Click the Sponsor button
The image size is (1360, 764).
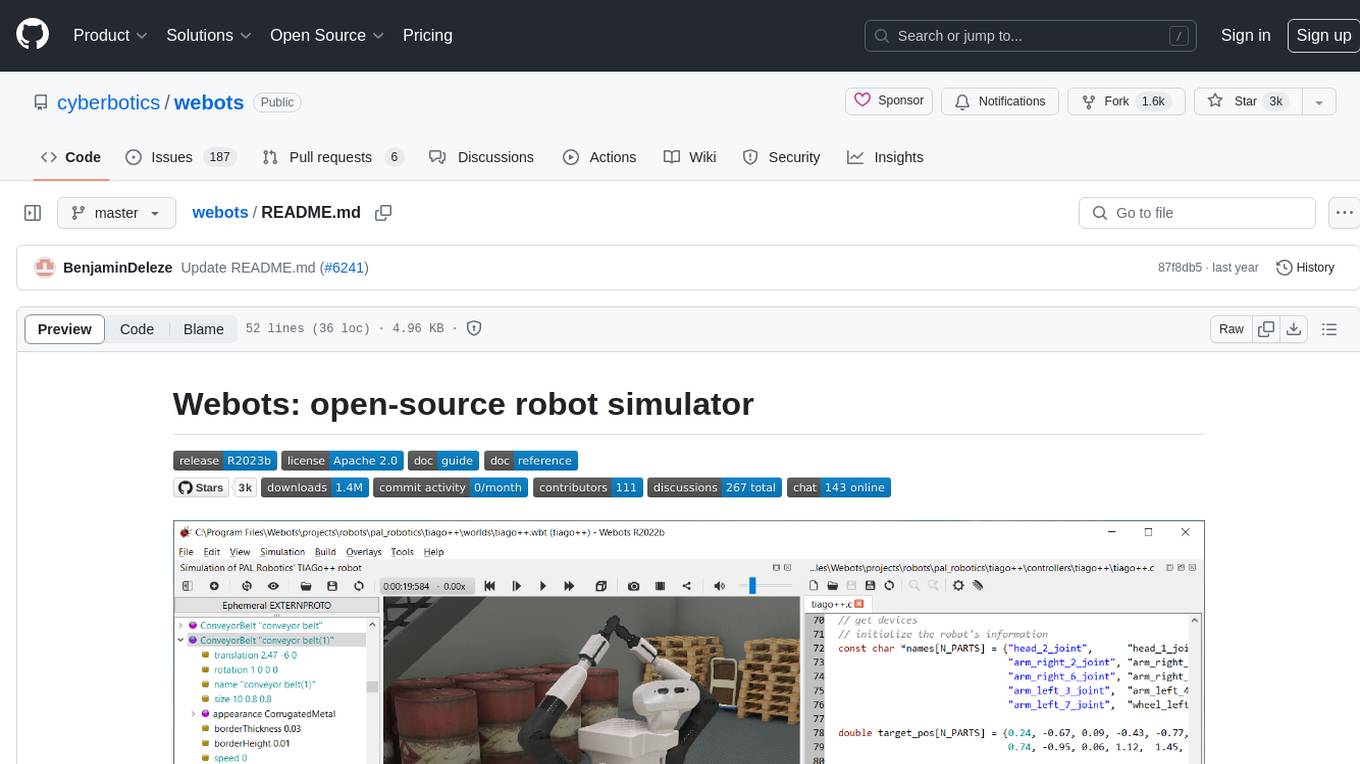pyautogui.click(x=889, y=101)
